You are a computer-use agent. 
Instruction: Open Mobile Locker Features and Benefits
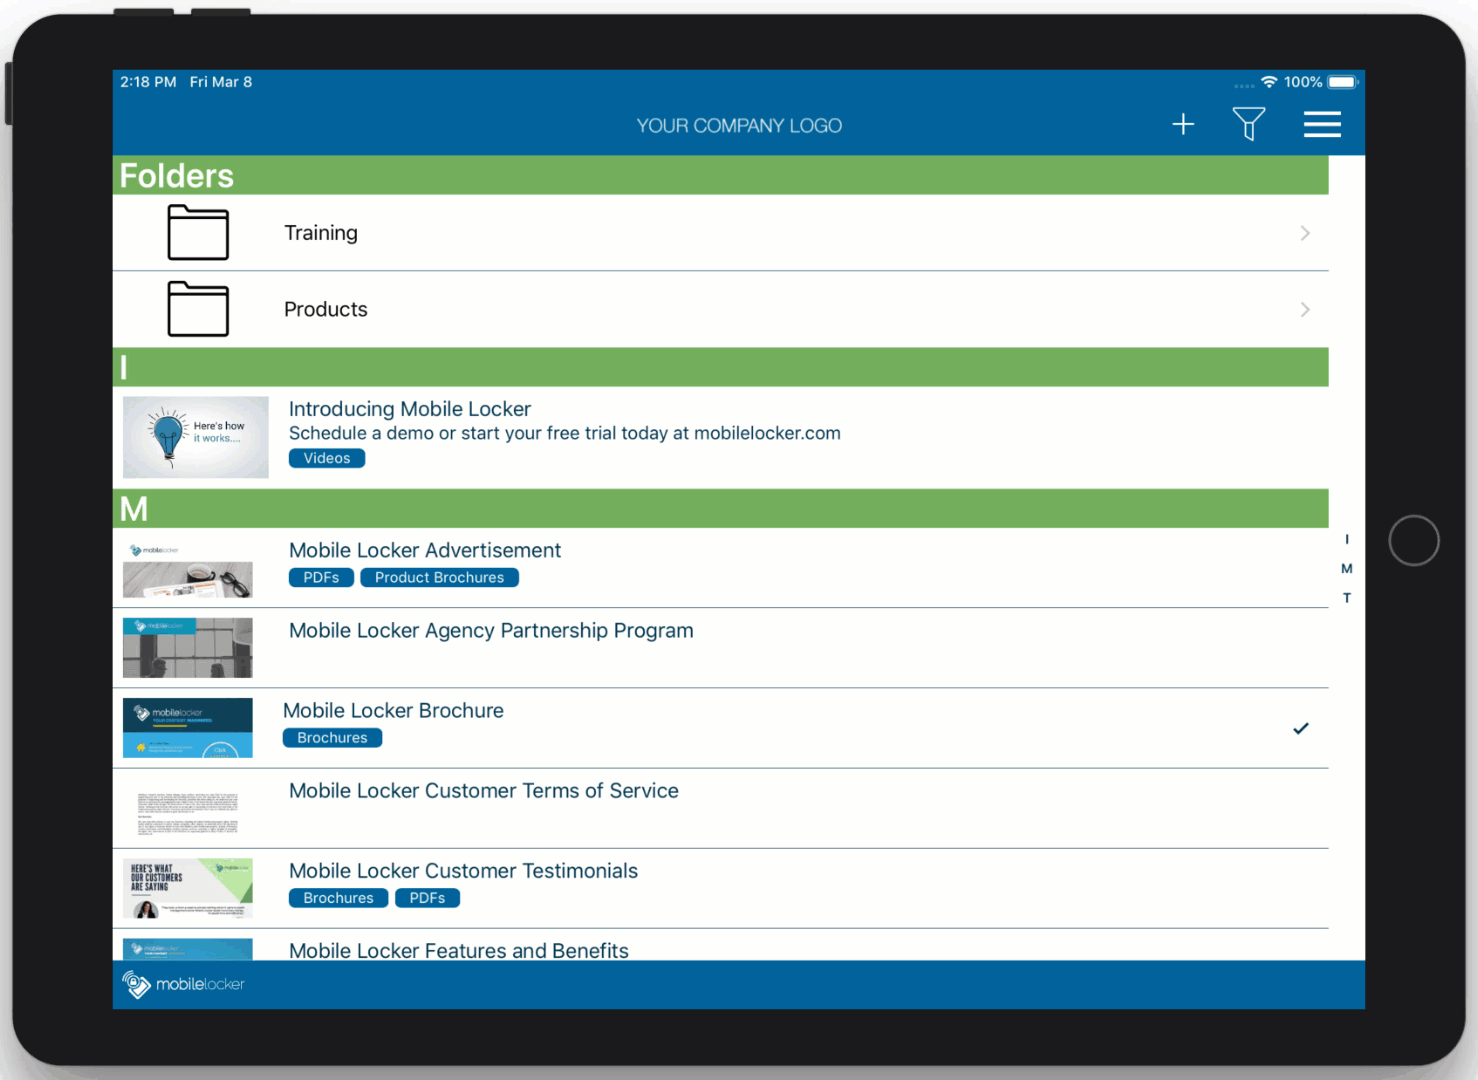[459, 950]
